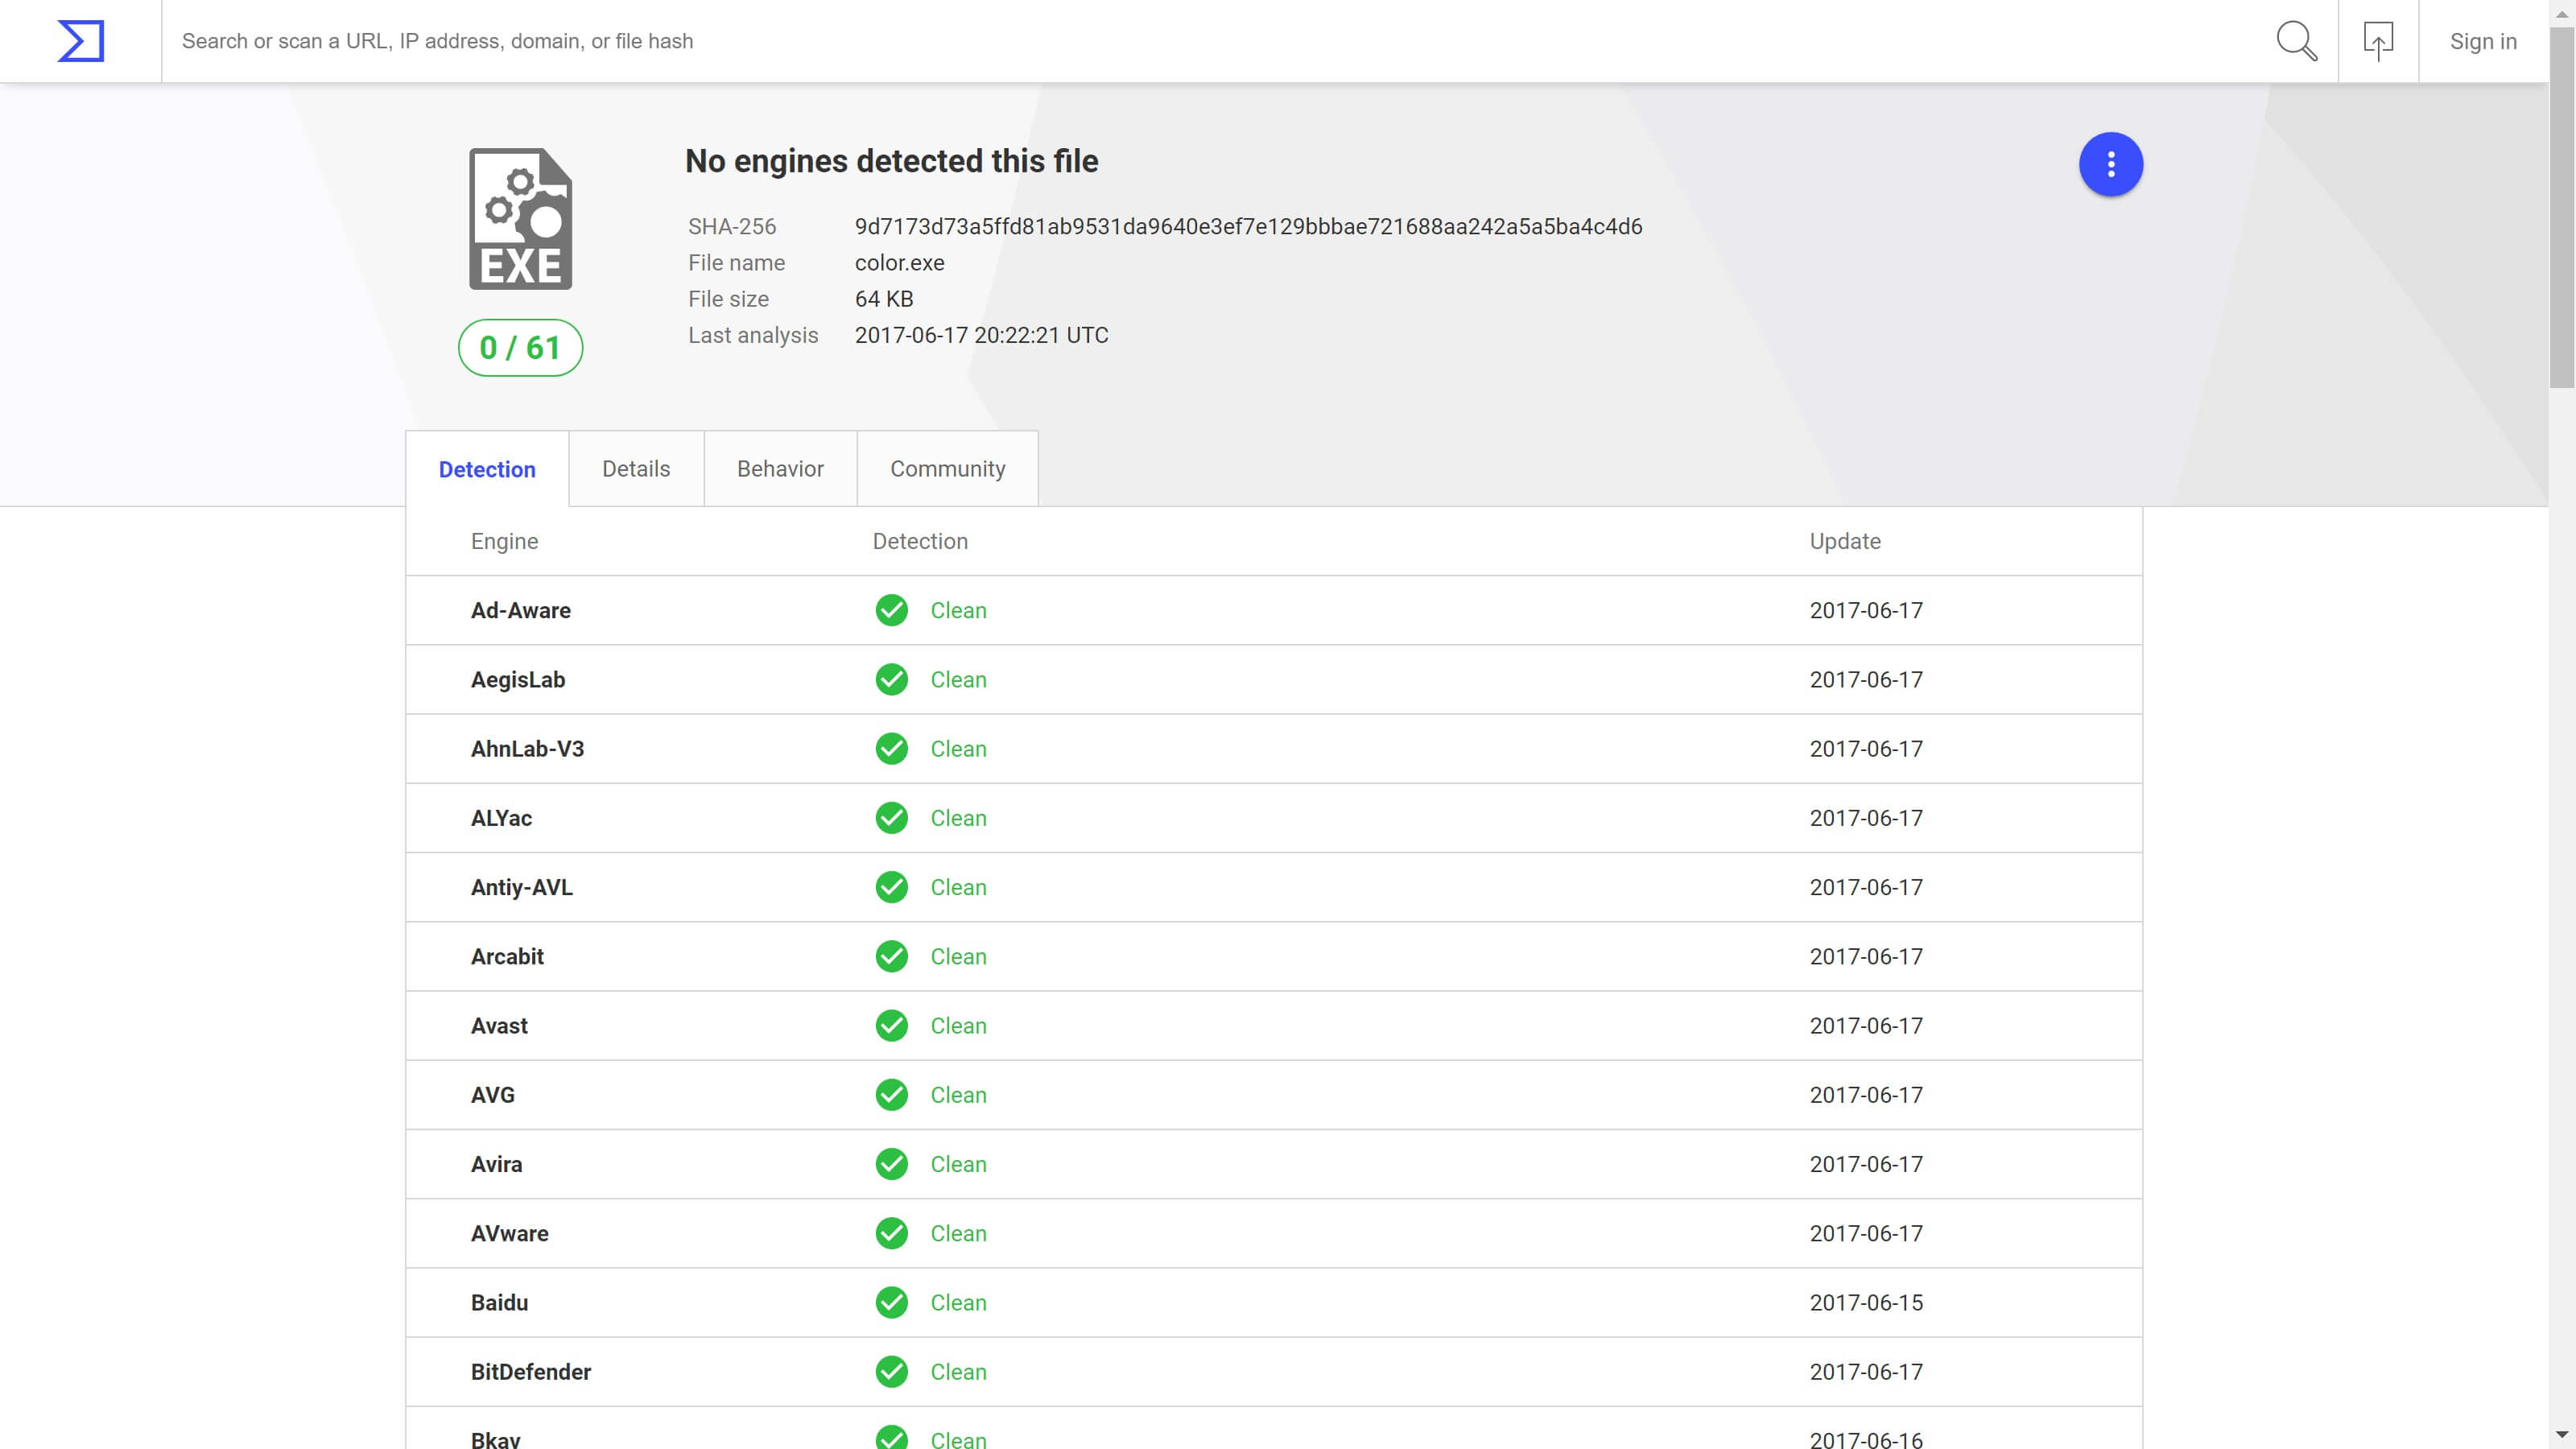The height and width of the screenshot is (1449, 2576).
Task: Click the Sign in link
Action: coord(2483,41)
